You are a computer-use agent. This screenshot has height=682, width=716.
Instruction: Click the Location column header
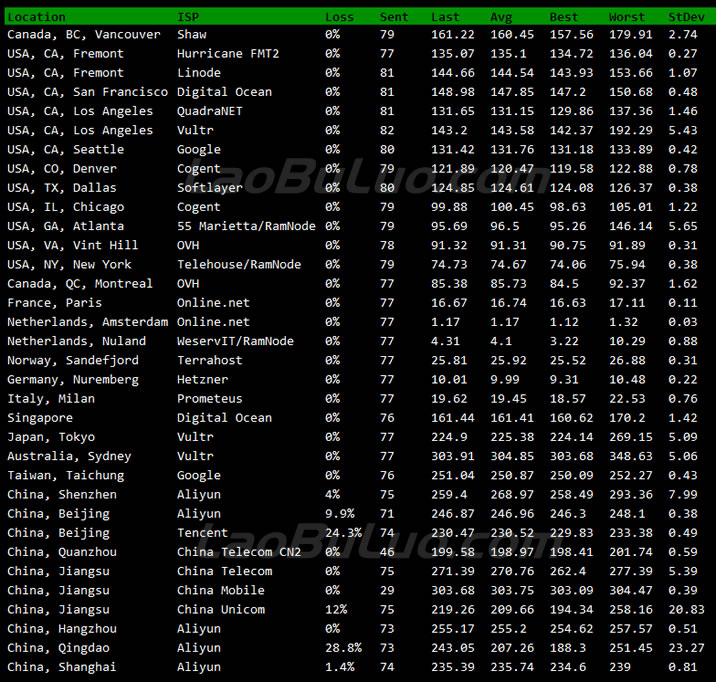pyautogui.click(x=37, y=17)
